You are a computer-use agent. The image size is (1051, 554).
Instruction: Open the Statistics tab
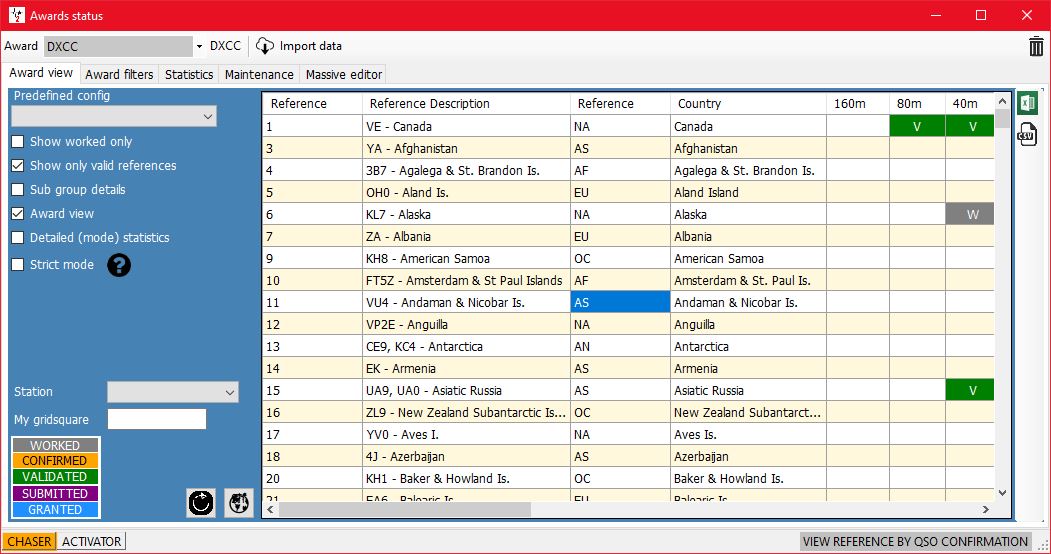coord(189,74)
